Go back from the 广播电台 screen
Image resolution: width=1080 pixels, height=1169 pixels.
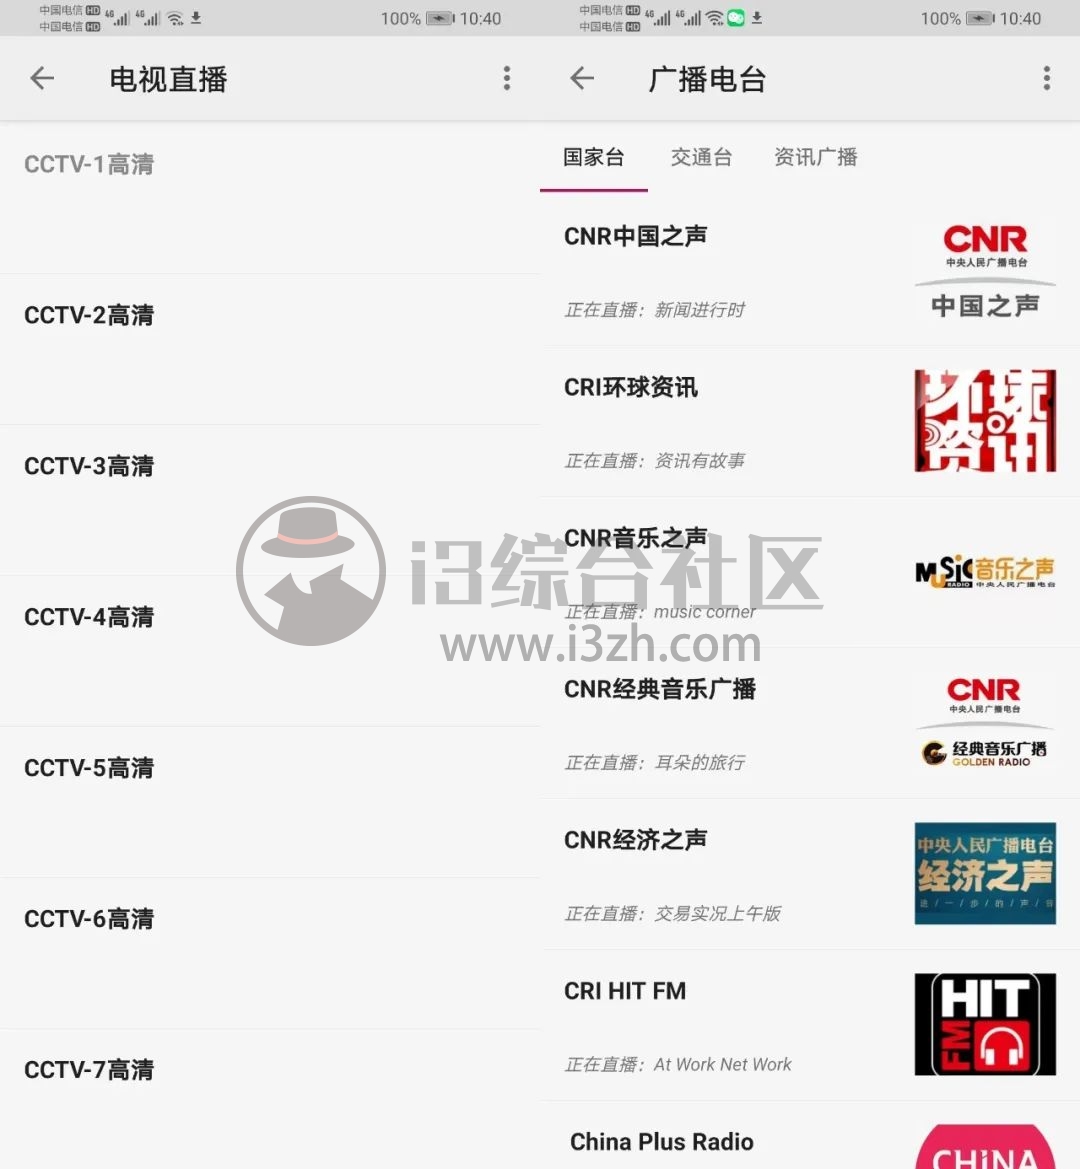coord(582,78)
